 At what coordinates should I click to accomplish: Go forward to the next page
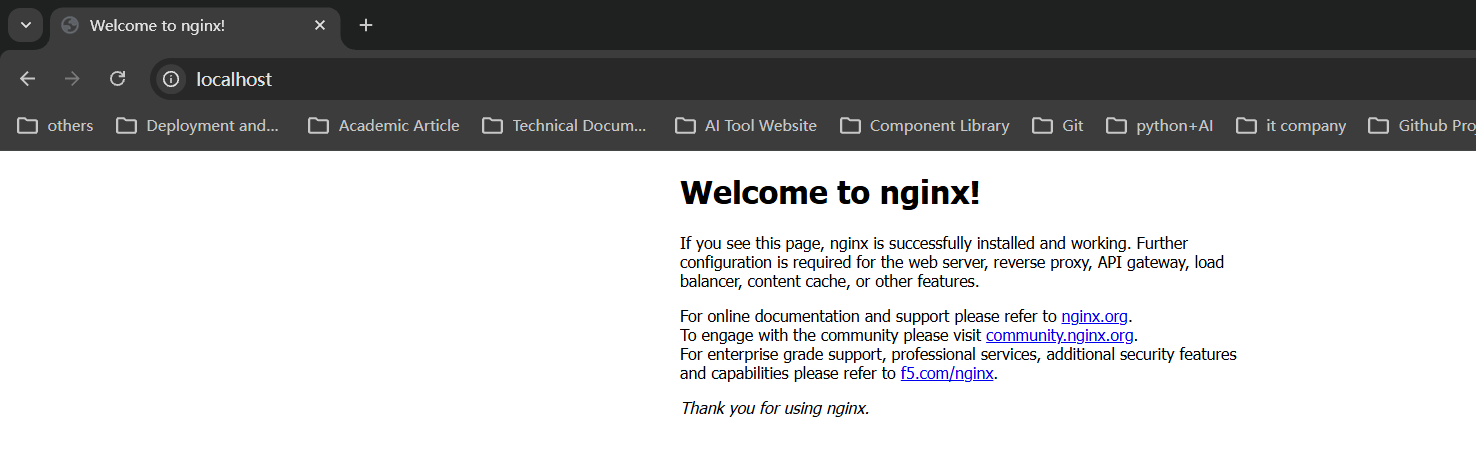tap(72, 79)
